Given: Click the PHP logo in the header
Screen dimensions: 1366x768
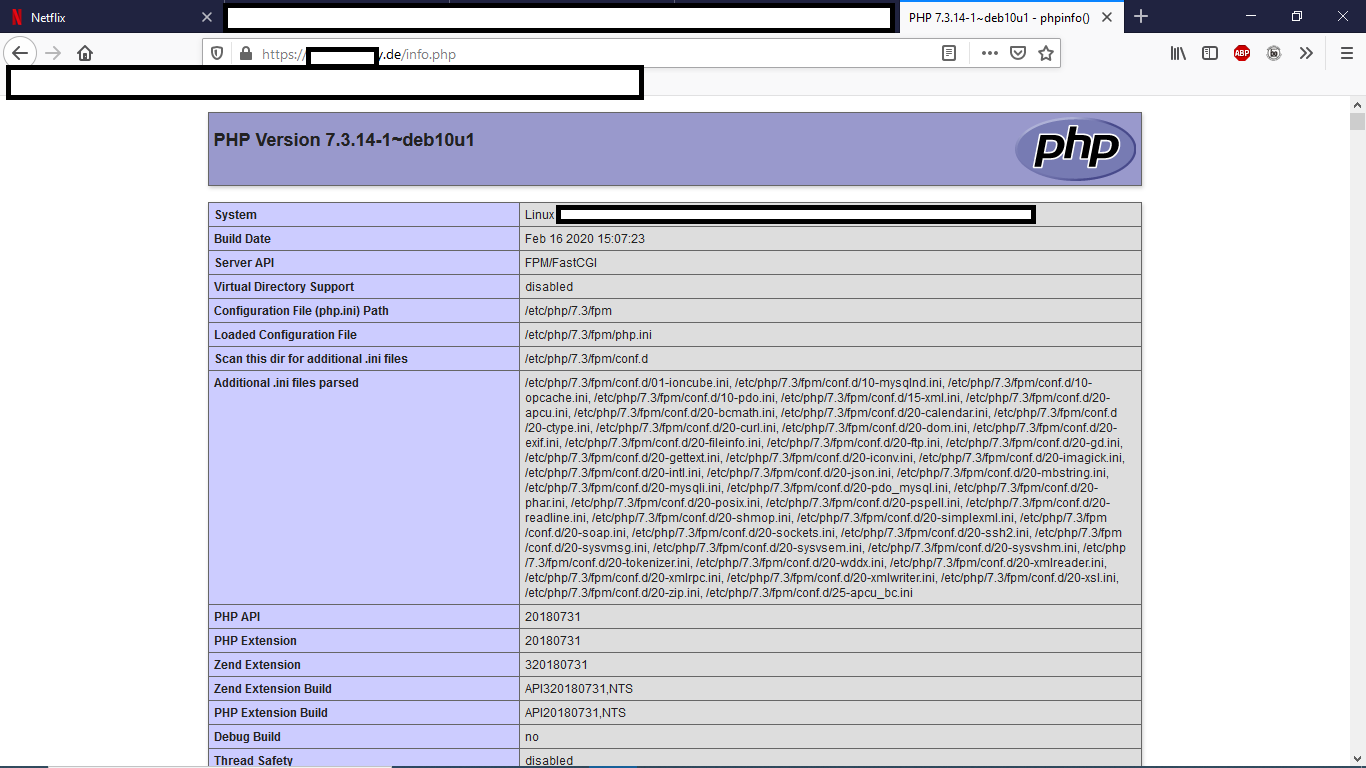Looking at the screenshot, I should (1075, 149).
